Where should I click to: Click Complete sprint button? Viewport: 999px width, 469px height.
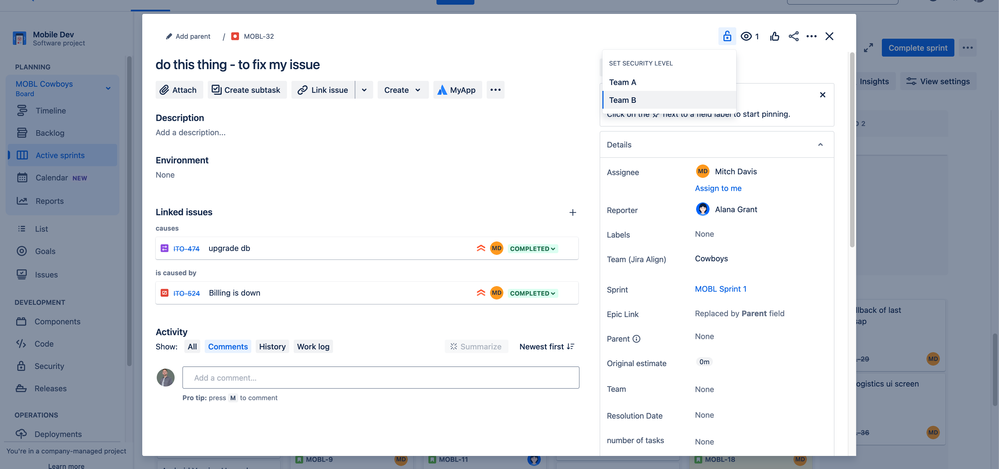[917, 48]
